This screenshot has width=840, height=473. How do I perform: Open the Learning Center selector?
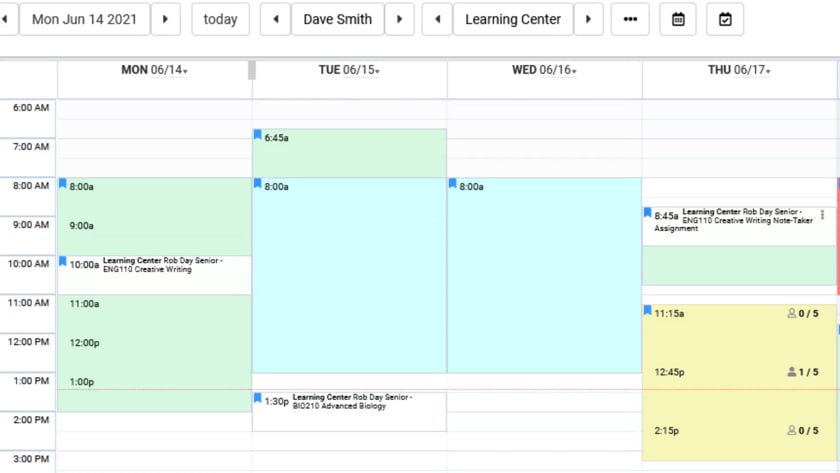tap(512, 19)
